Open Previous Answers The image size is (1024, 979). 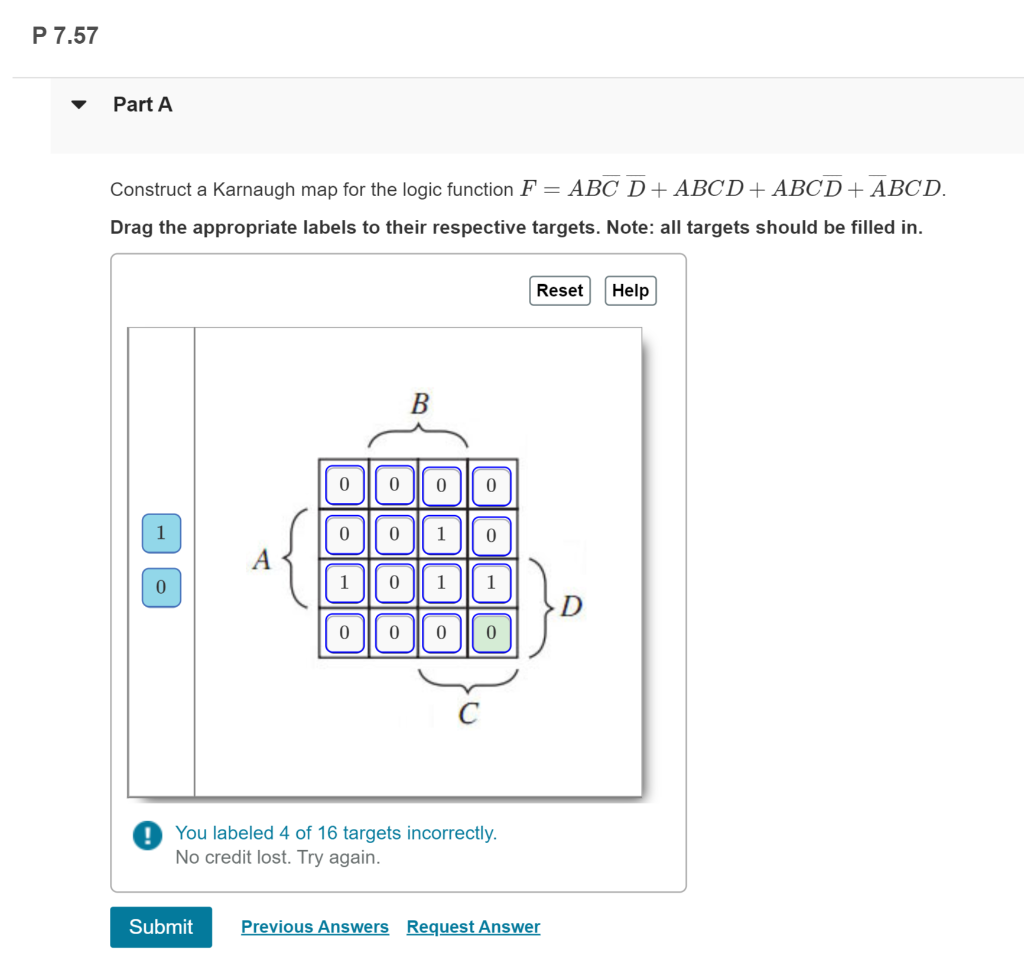314,926
